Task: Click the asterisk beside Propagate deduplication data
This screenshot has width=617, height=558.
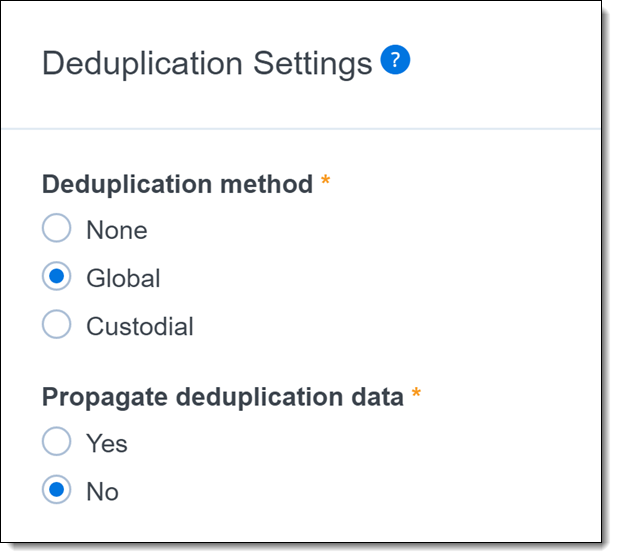Action: [x=416, y=394]
